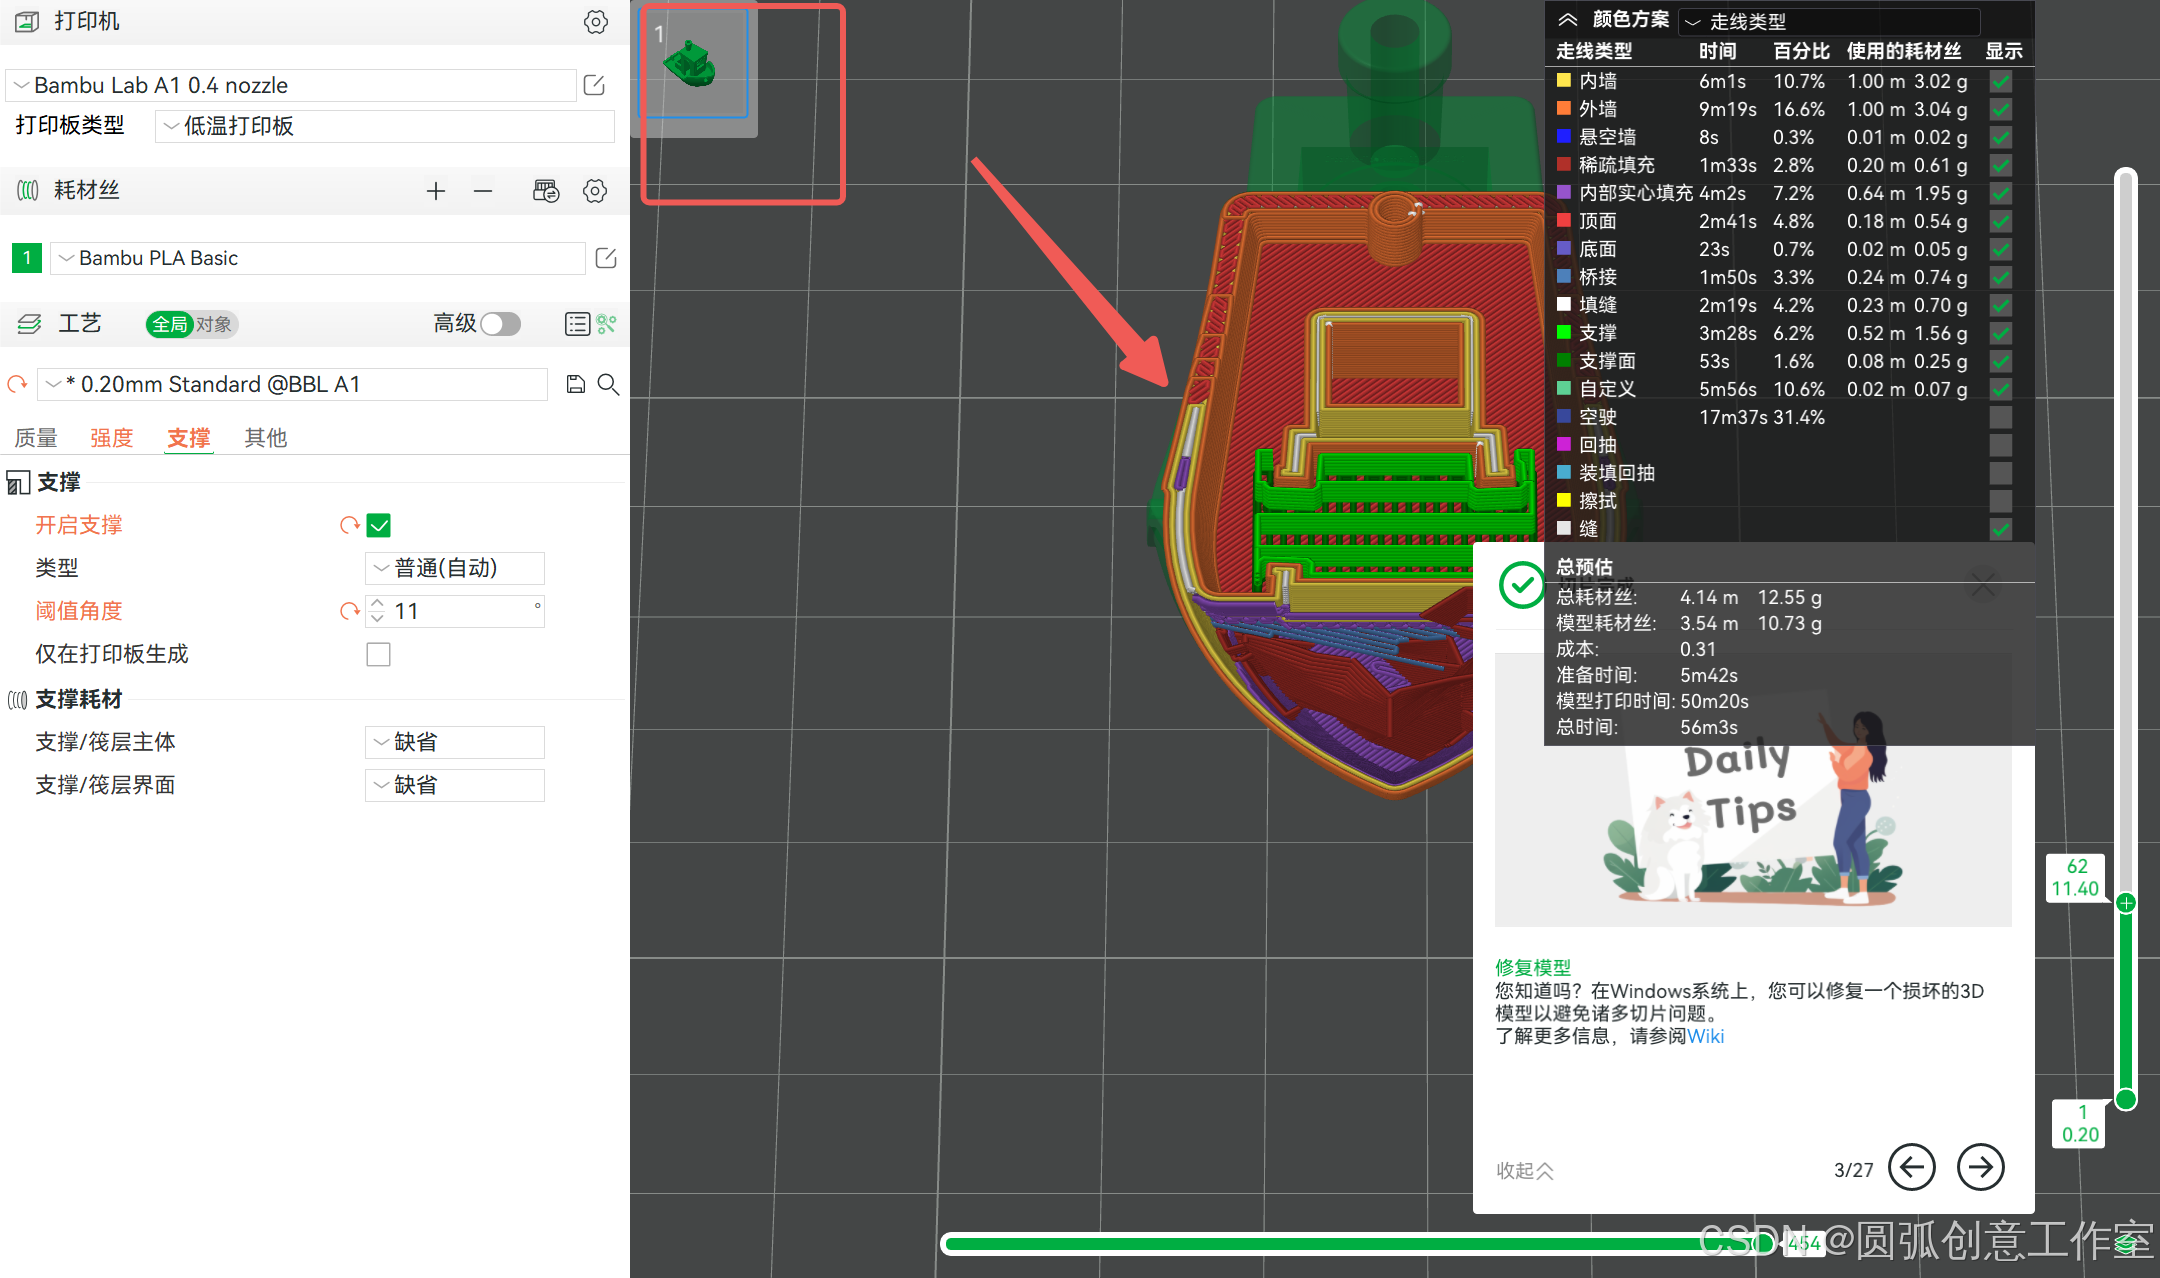Search process settings with magnifier icon
The height and width of the screenshot is (1278, 2160).
point(608,384)
